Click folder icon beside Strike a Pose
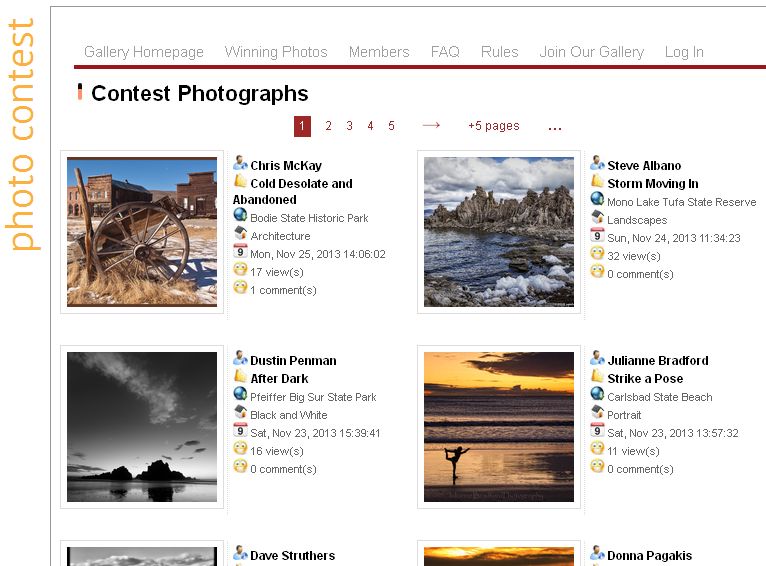Screen dimensions: 766x566 click(x=597, y=376)
